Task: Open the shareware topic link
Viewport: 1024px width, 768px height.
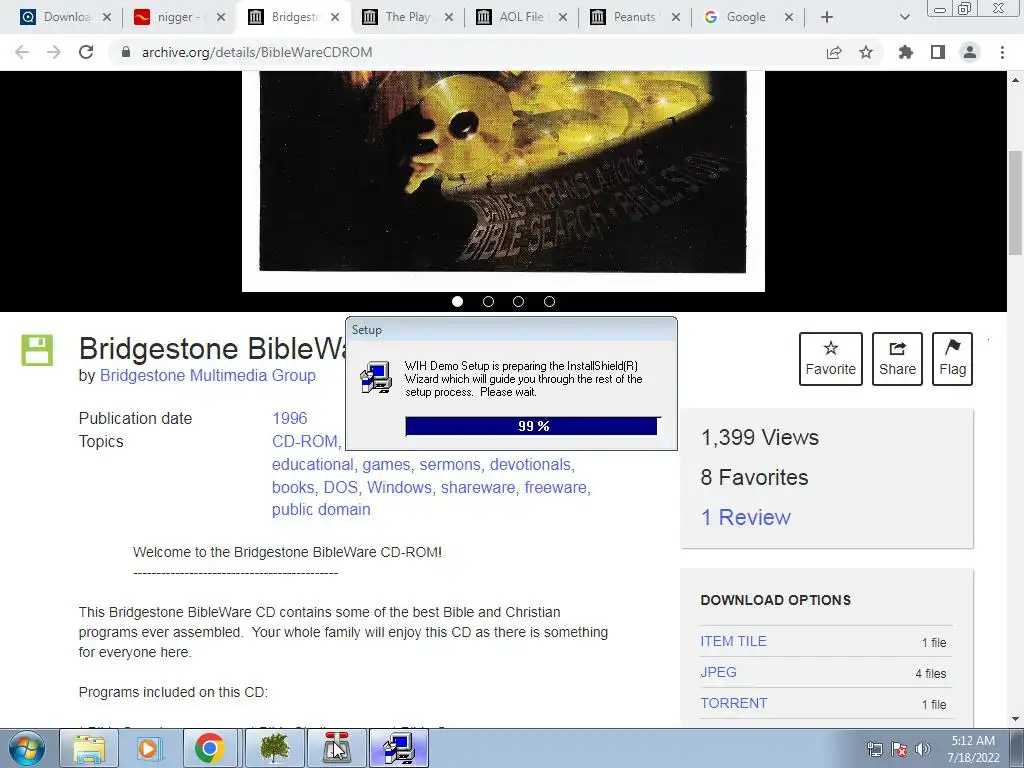Action: pos(477,487)
